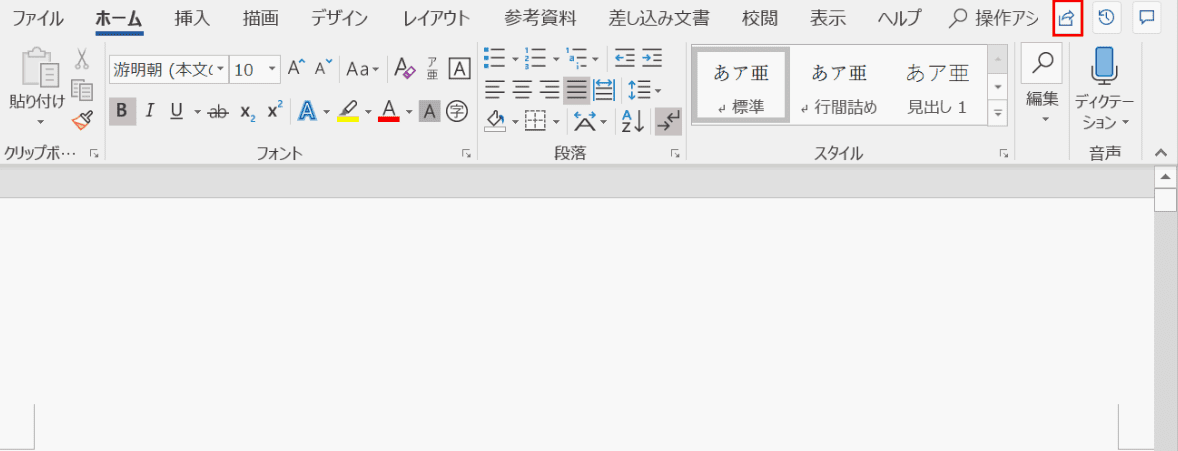
Task: Toggle Bold formatting
Action: pos(122,111)
